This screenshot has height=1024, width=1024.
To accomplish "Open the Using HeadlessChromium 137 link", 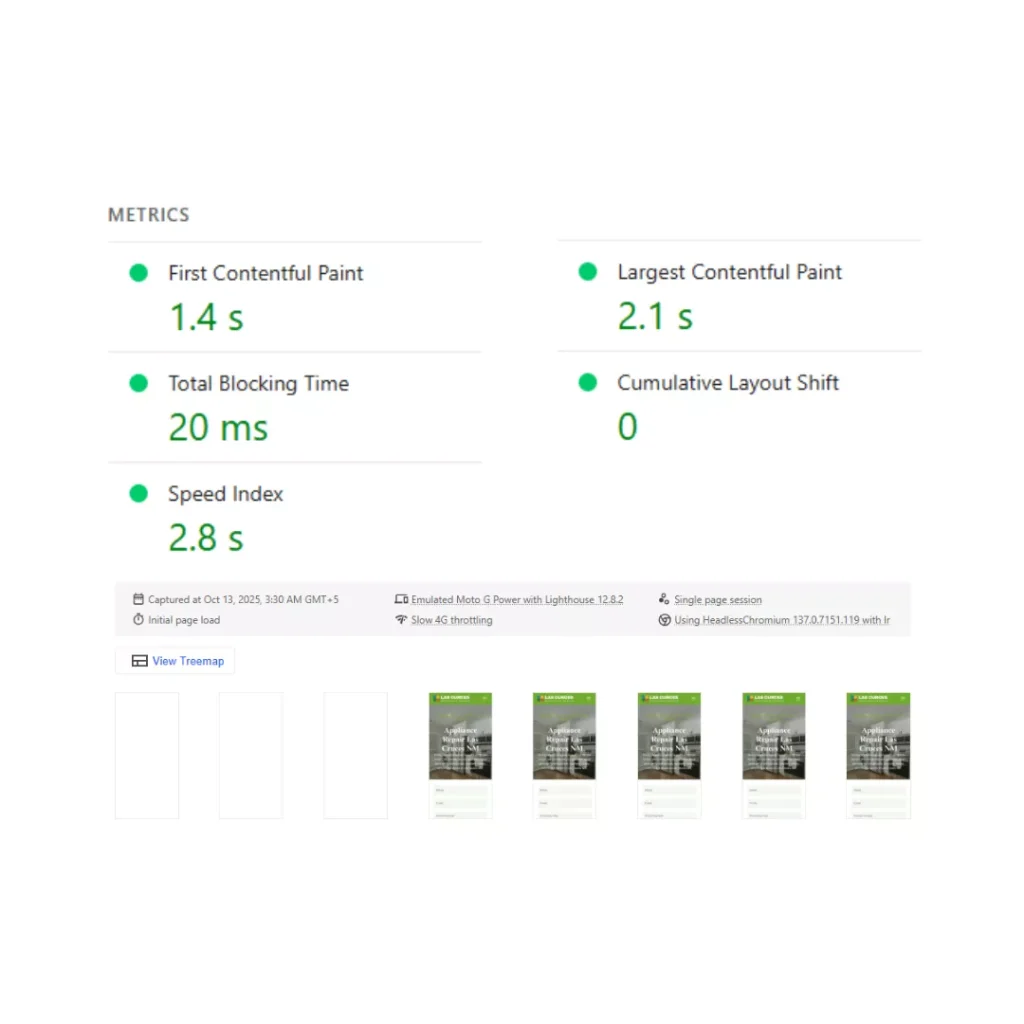I will [x=782, y=620].
